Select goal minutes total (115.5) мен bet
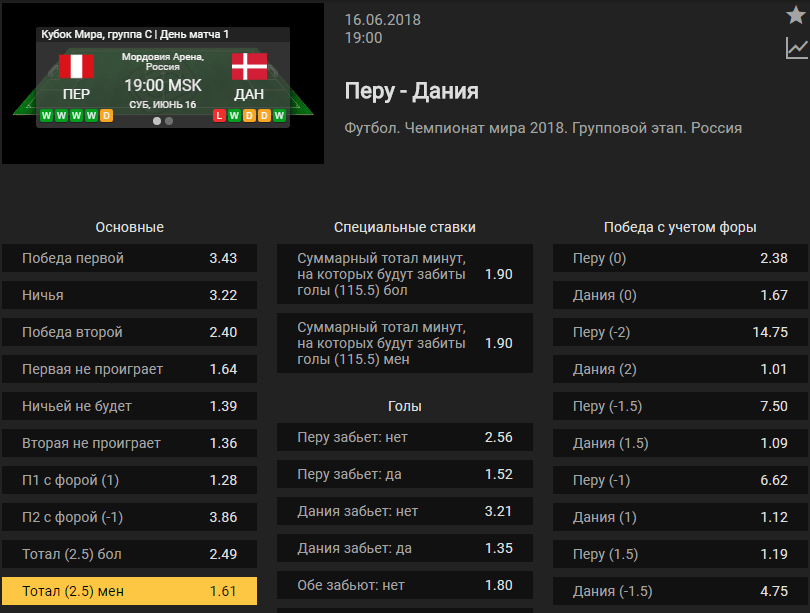The width and height of the screenshot is (810, 613). [405, 343]
